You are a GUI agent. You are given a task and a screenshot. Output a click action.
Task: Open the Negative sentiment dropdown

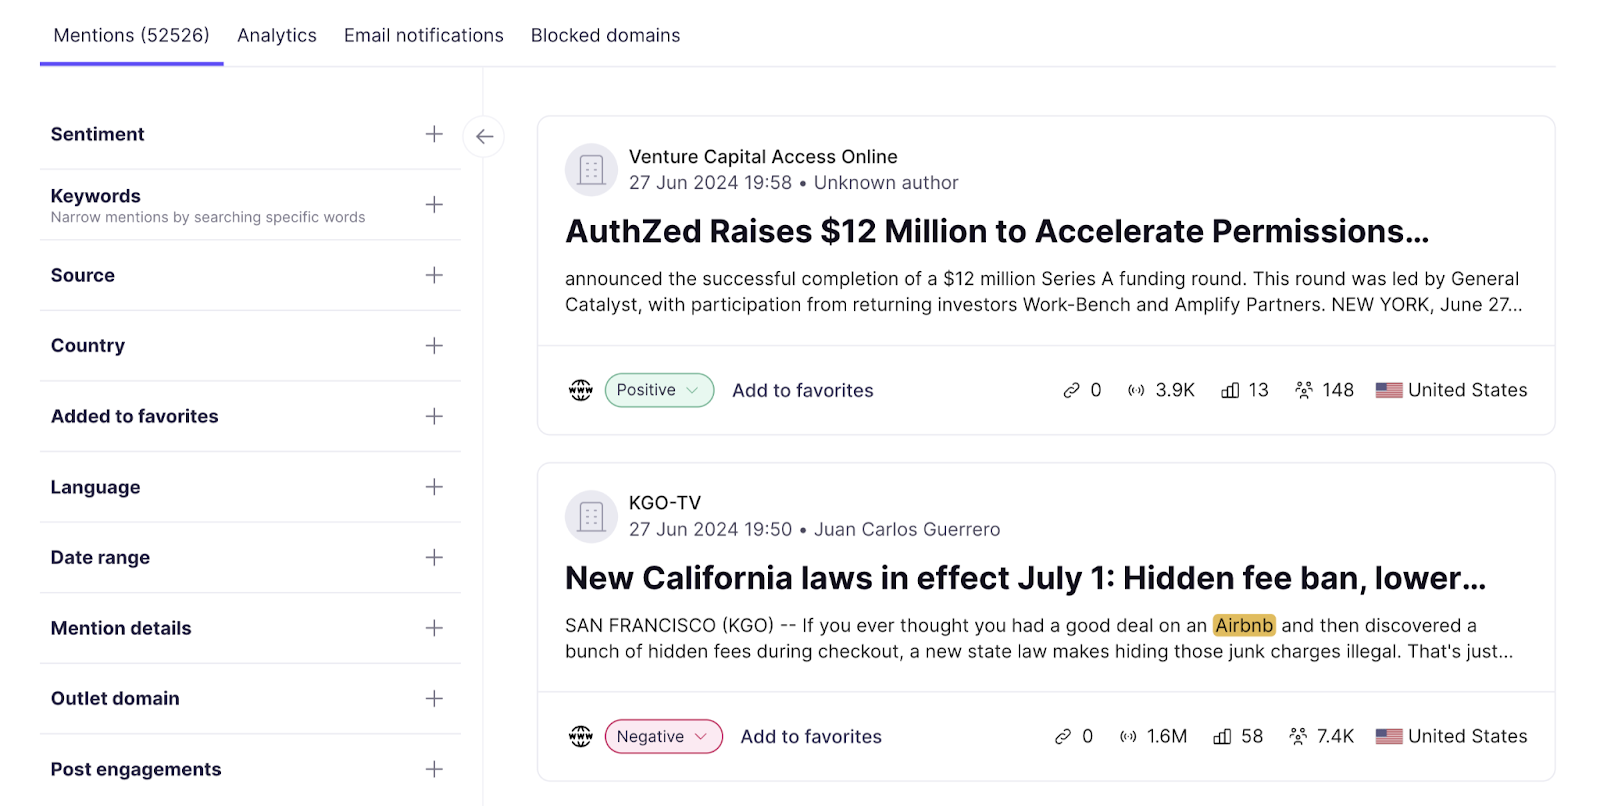[x=663, y=736]
